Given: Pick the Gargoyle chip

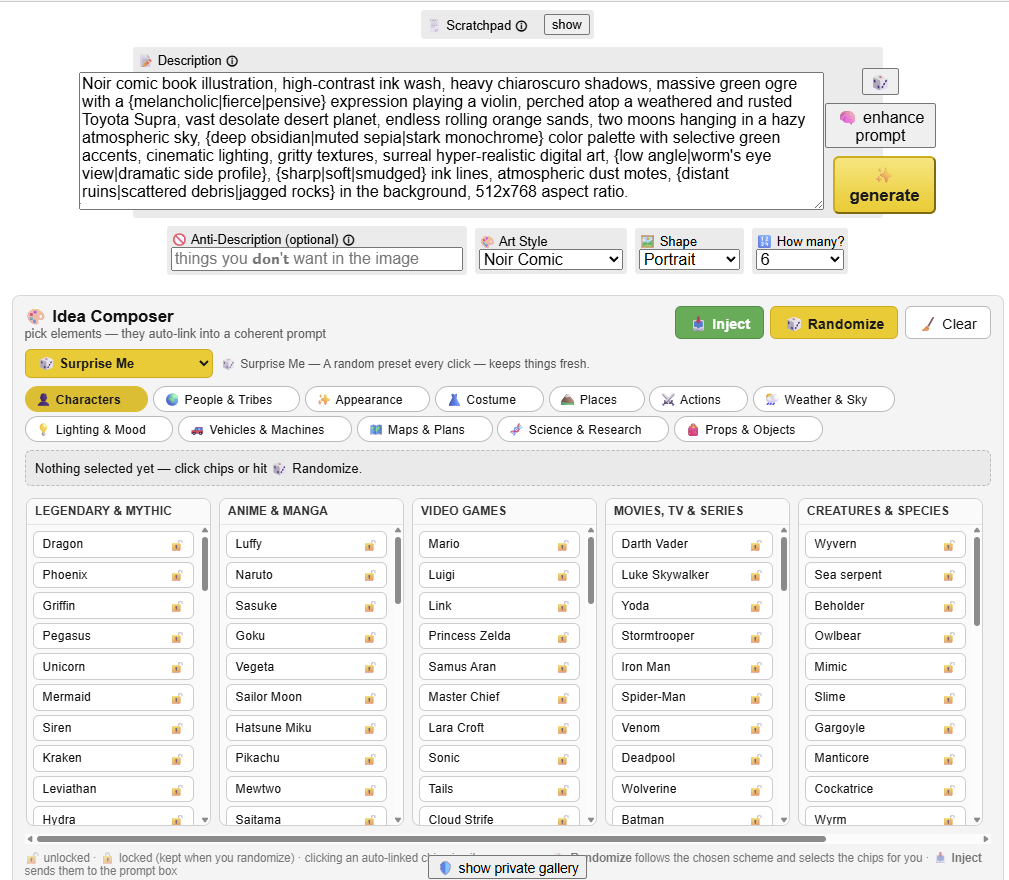Looking at the screenshot, I should pos(885,728).
